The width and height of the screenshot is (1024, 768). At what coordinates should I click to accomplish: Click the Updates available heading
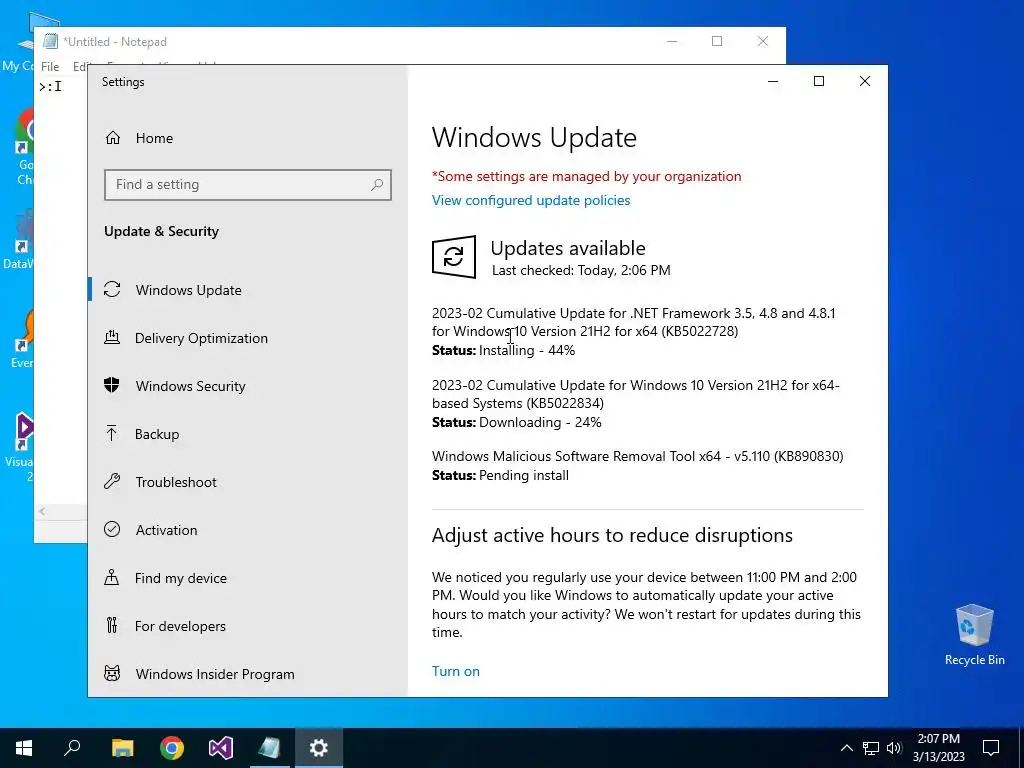(x=568, y=248)
